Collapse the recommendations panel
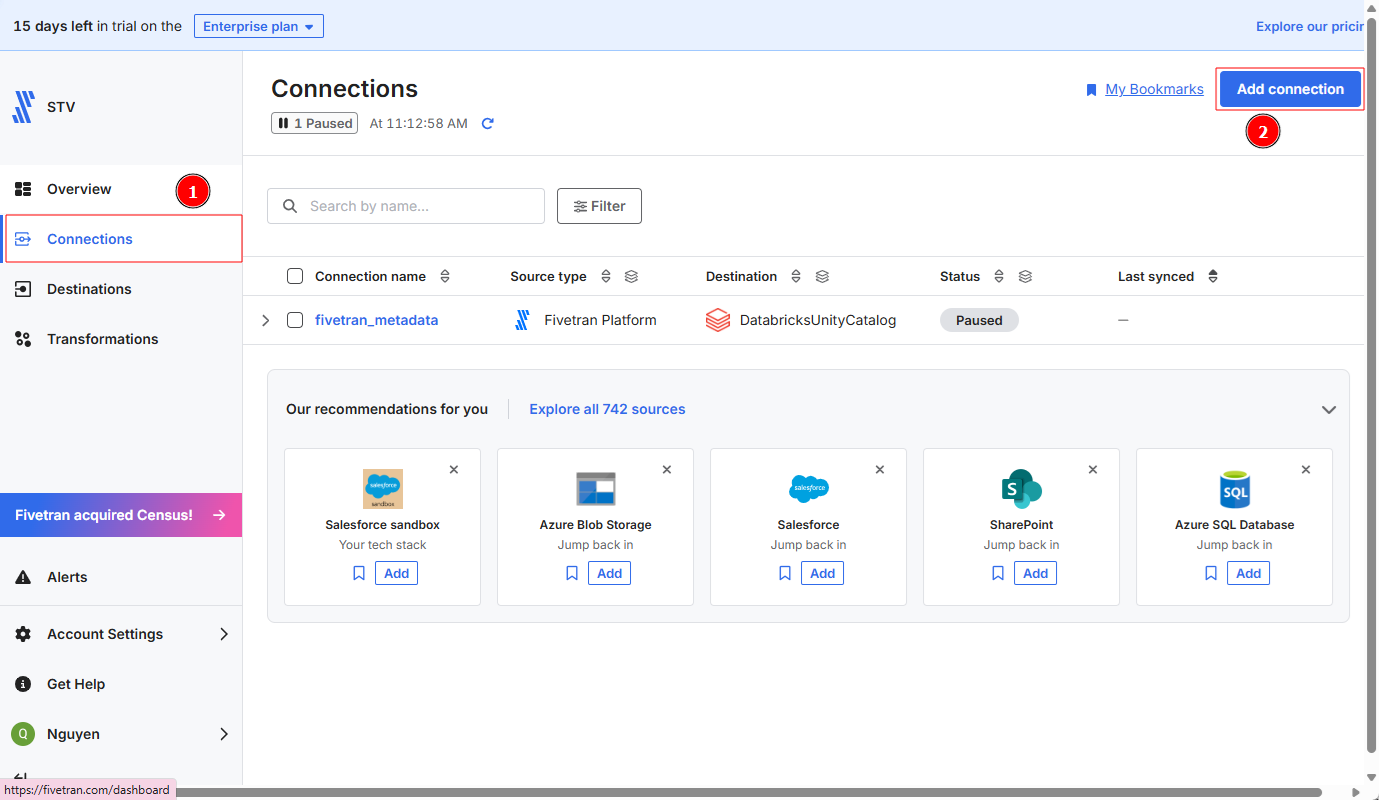The image size is (1379, 800). click(1328, 410)
